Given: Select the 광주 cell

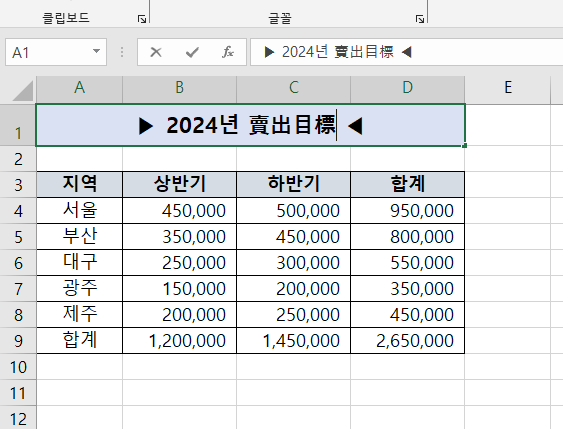Looking at the screenshot, I should (x=79, y=289).
